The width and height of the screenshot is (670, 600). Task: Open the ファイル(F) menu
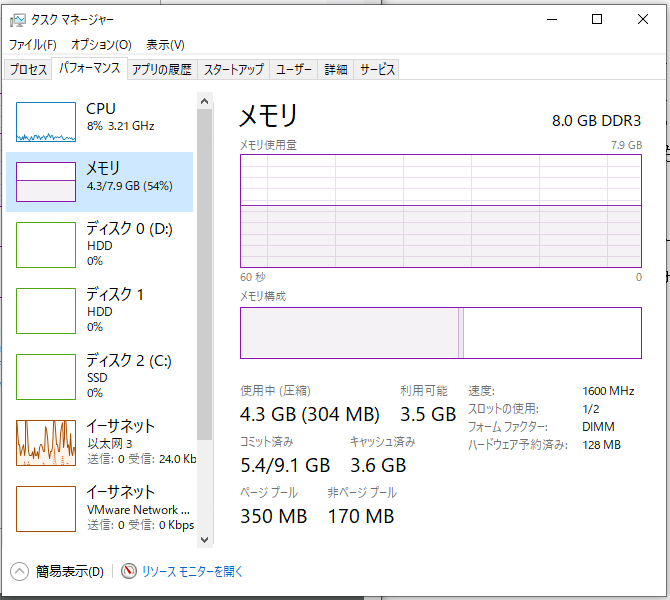coord(32,44)
